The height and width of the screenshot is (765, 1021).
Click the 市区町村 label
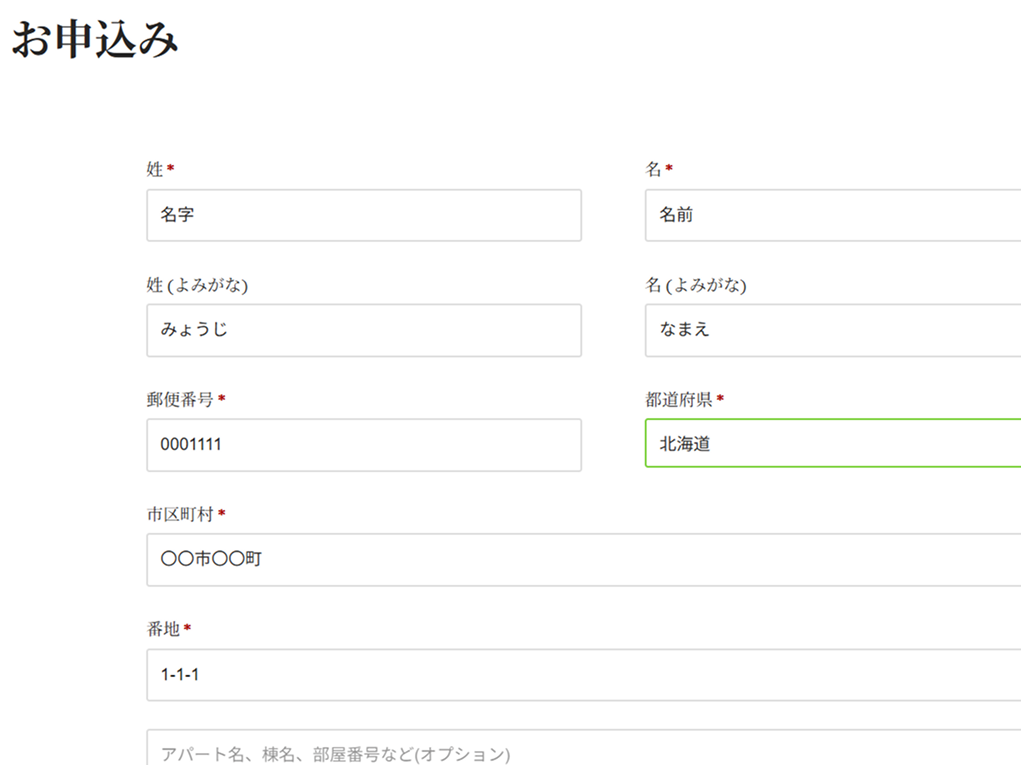coord(179,514)
